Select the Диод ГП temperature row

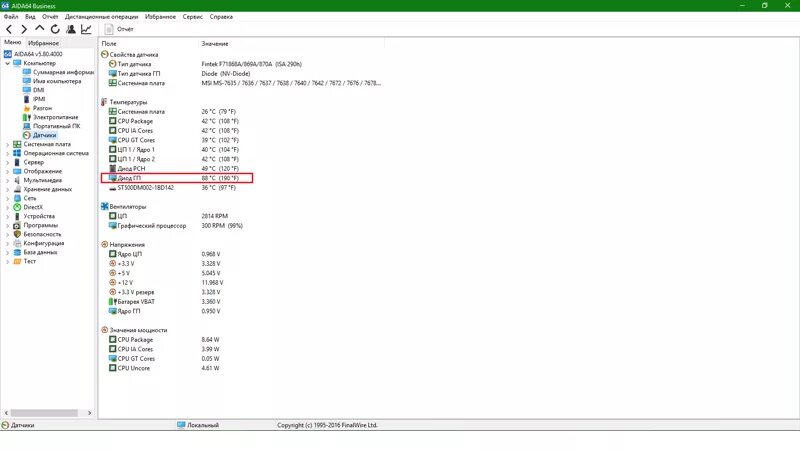click(x=177, y=178)
